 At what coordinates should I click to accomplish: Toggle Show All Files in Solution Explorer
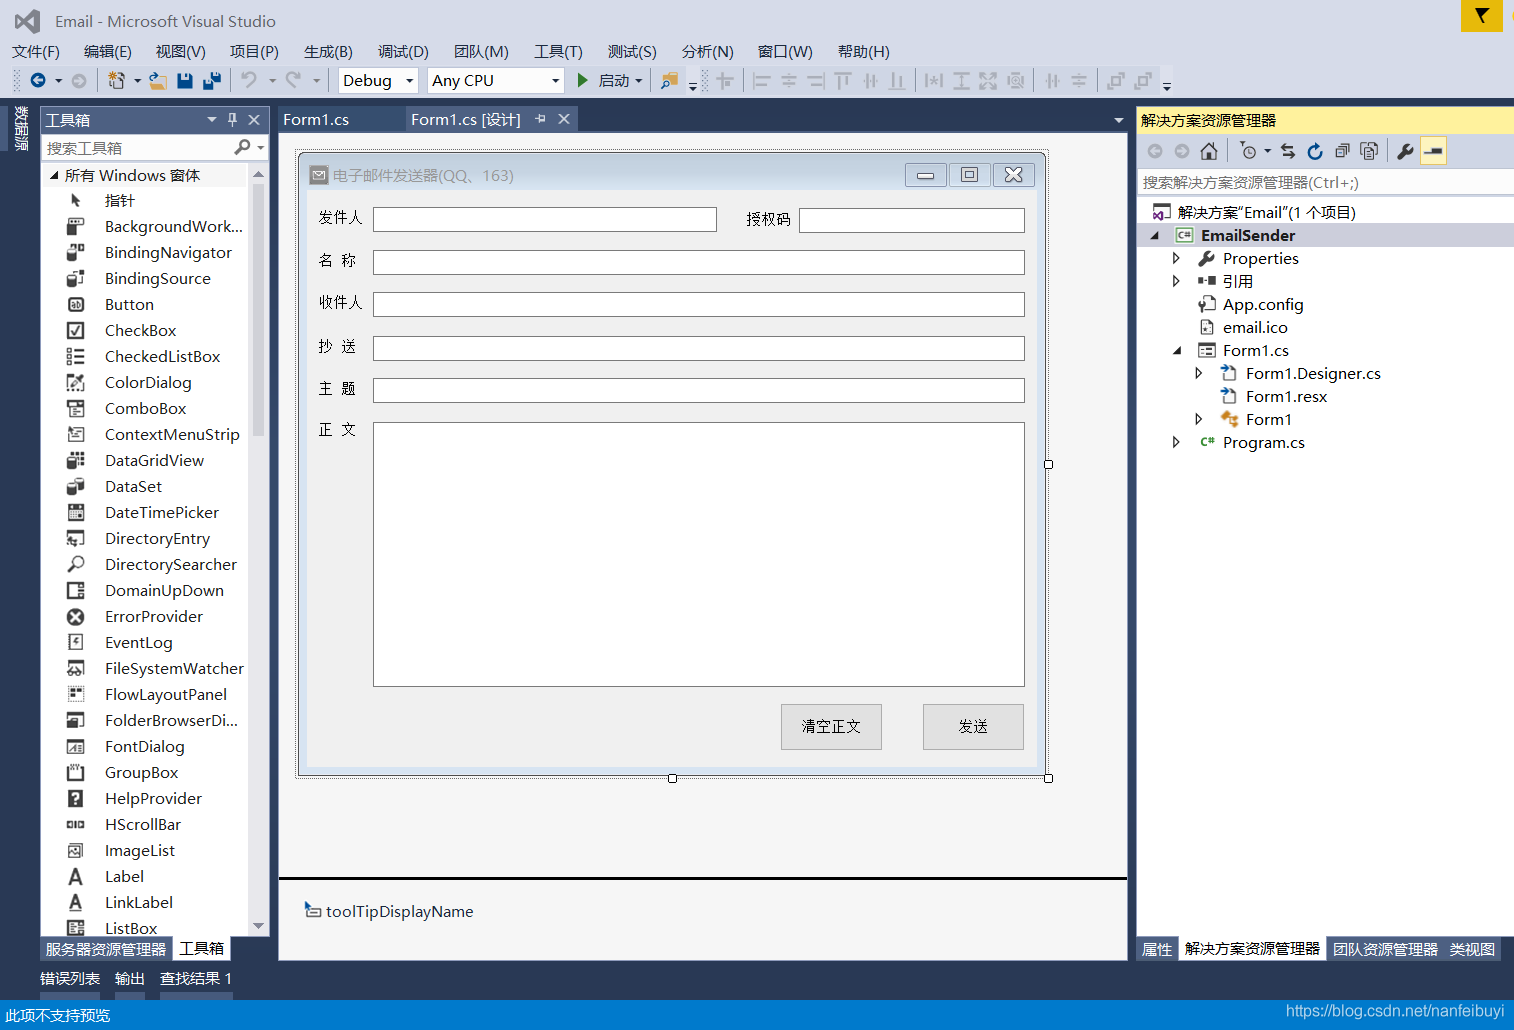pos(1369,151)
